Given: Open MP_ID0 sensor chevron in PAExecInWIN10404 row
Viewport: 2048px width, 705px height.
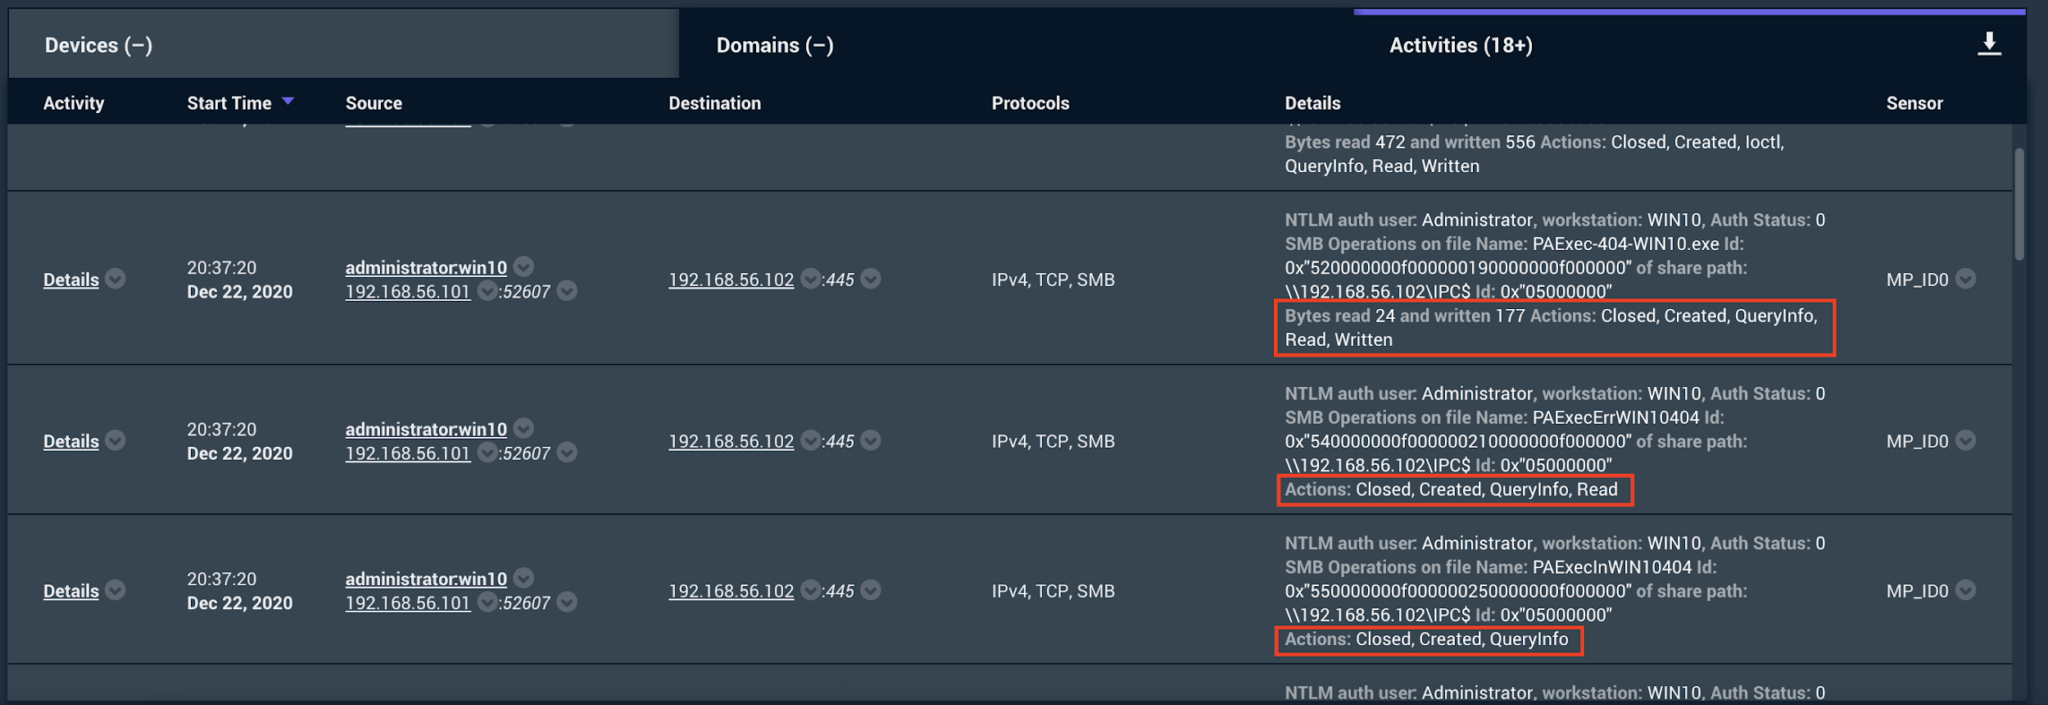Looking at the screenshot, I should point(1965,590).
